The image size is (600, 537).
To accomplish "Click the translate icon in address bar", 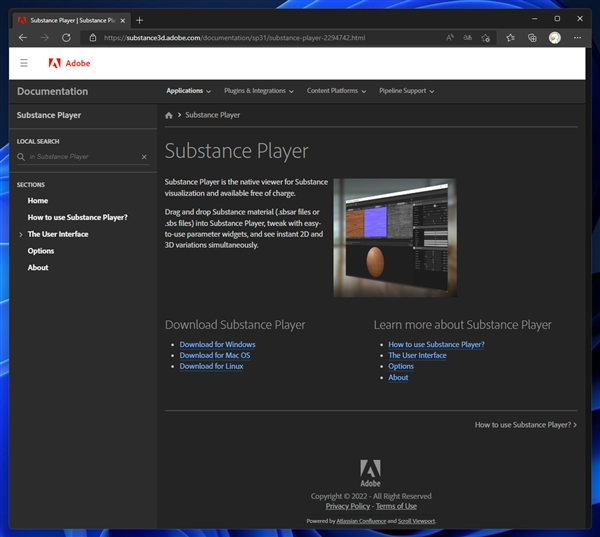I will tap(468, 38).
